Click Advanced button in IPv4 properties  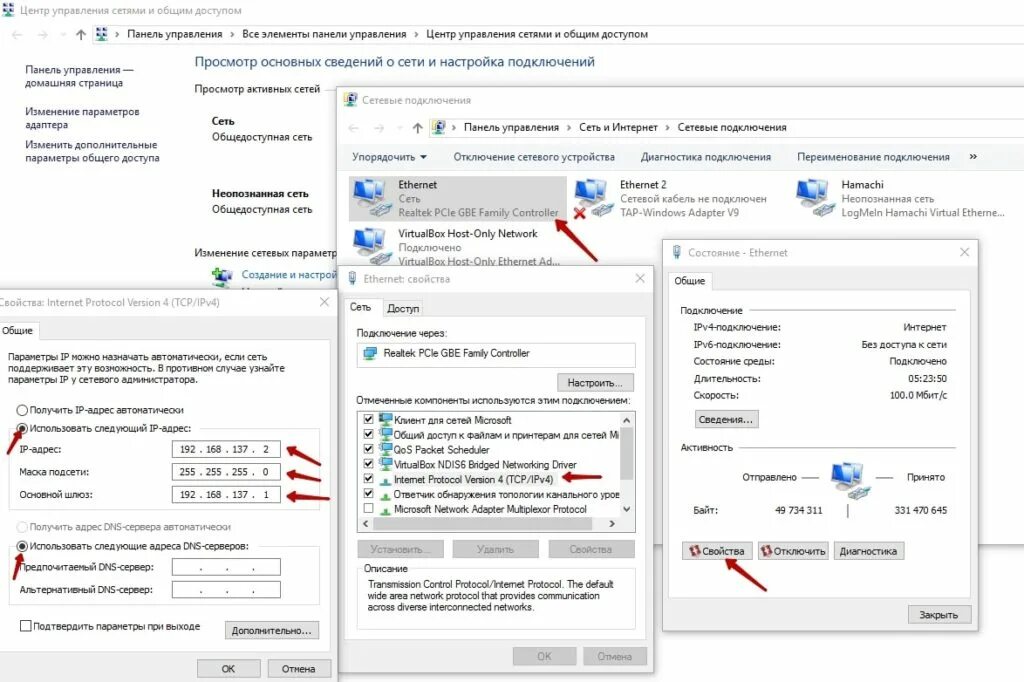coord(272,630)
